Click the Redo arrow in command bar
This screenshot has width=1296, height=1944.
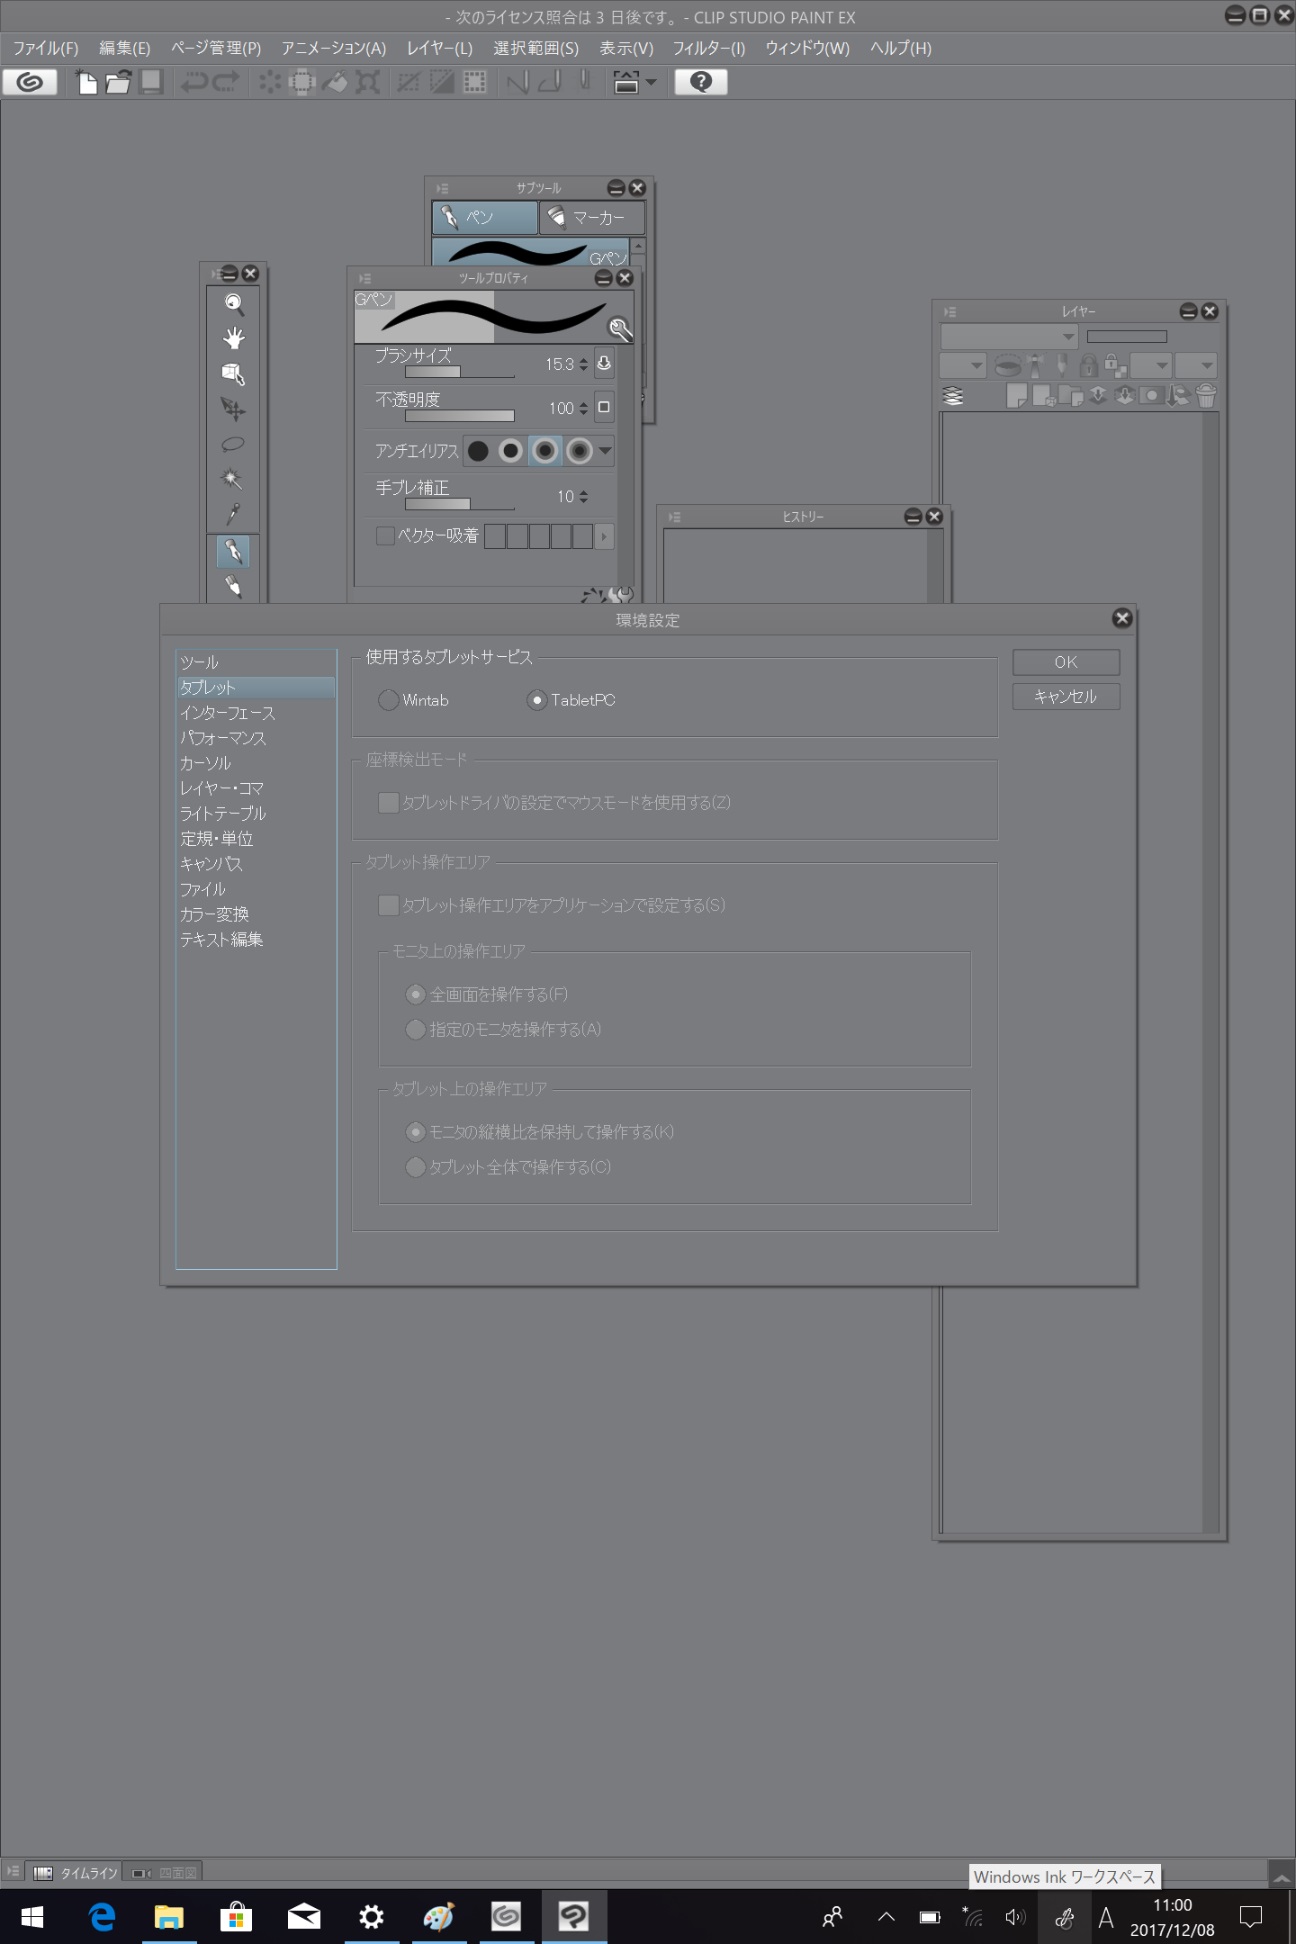pos(227,82)
